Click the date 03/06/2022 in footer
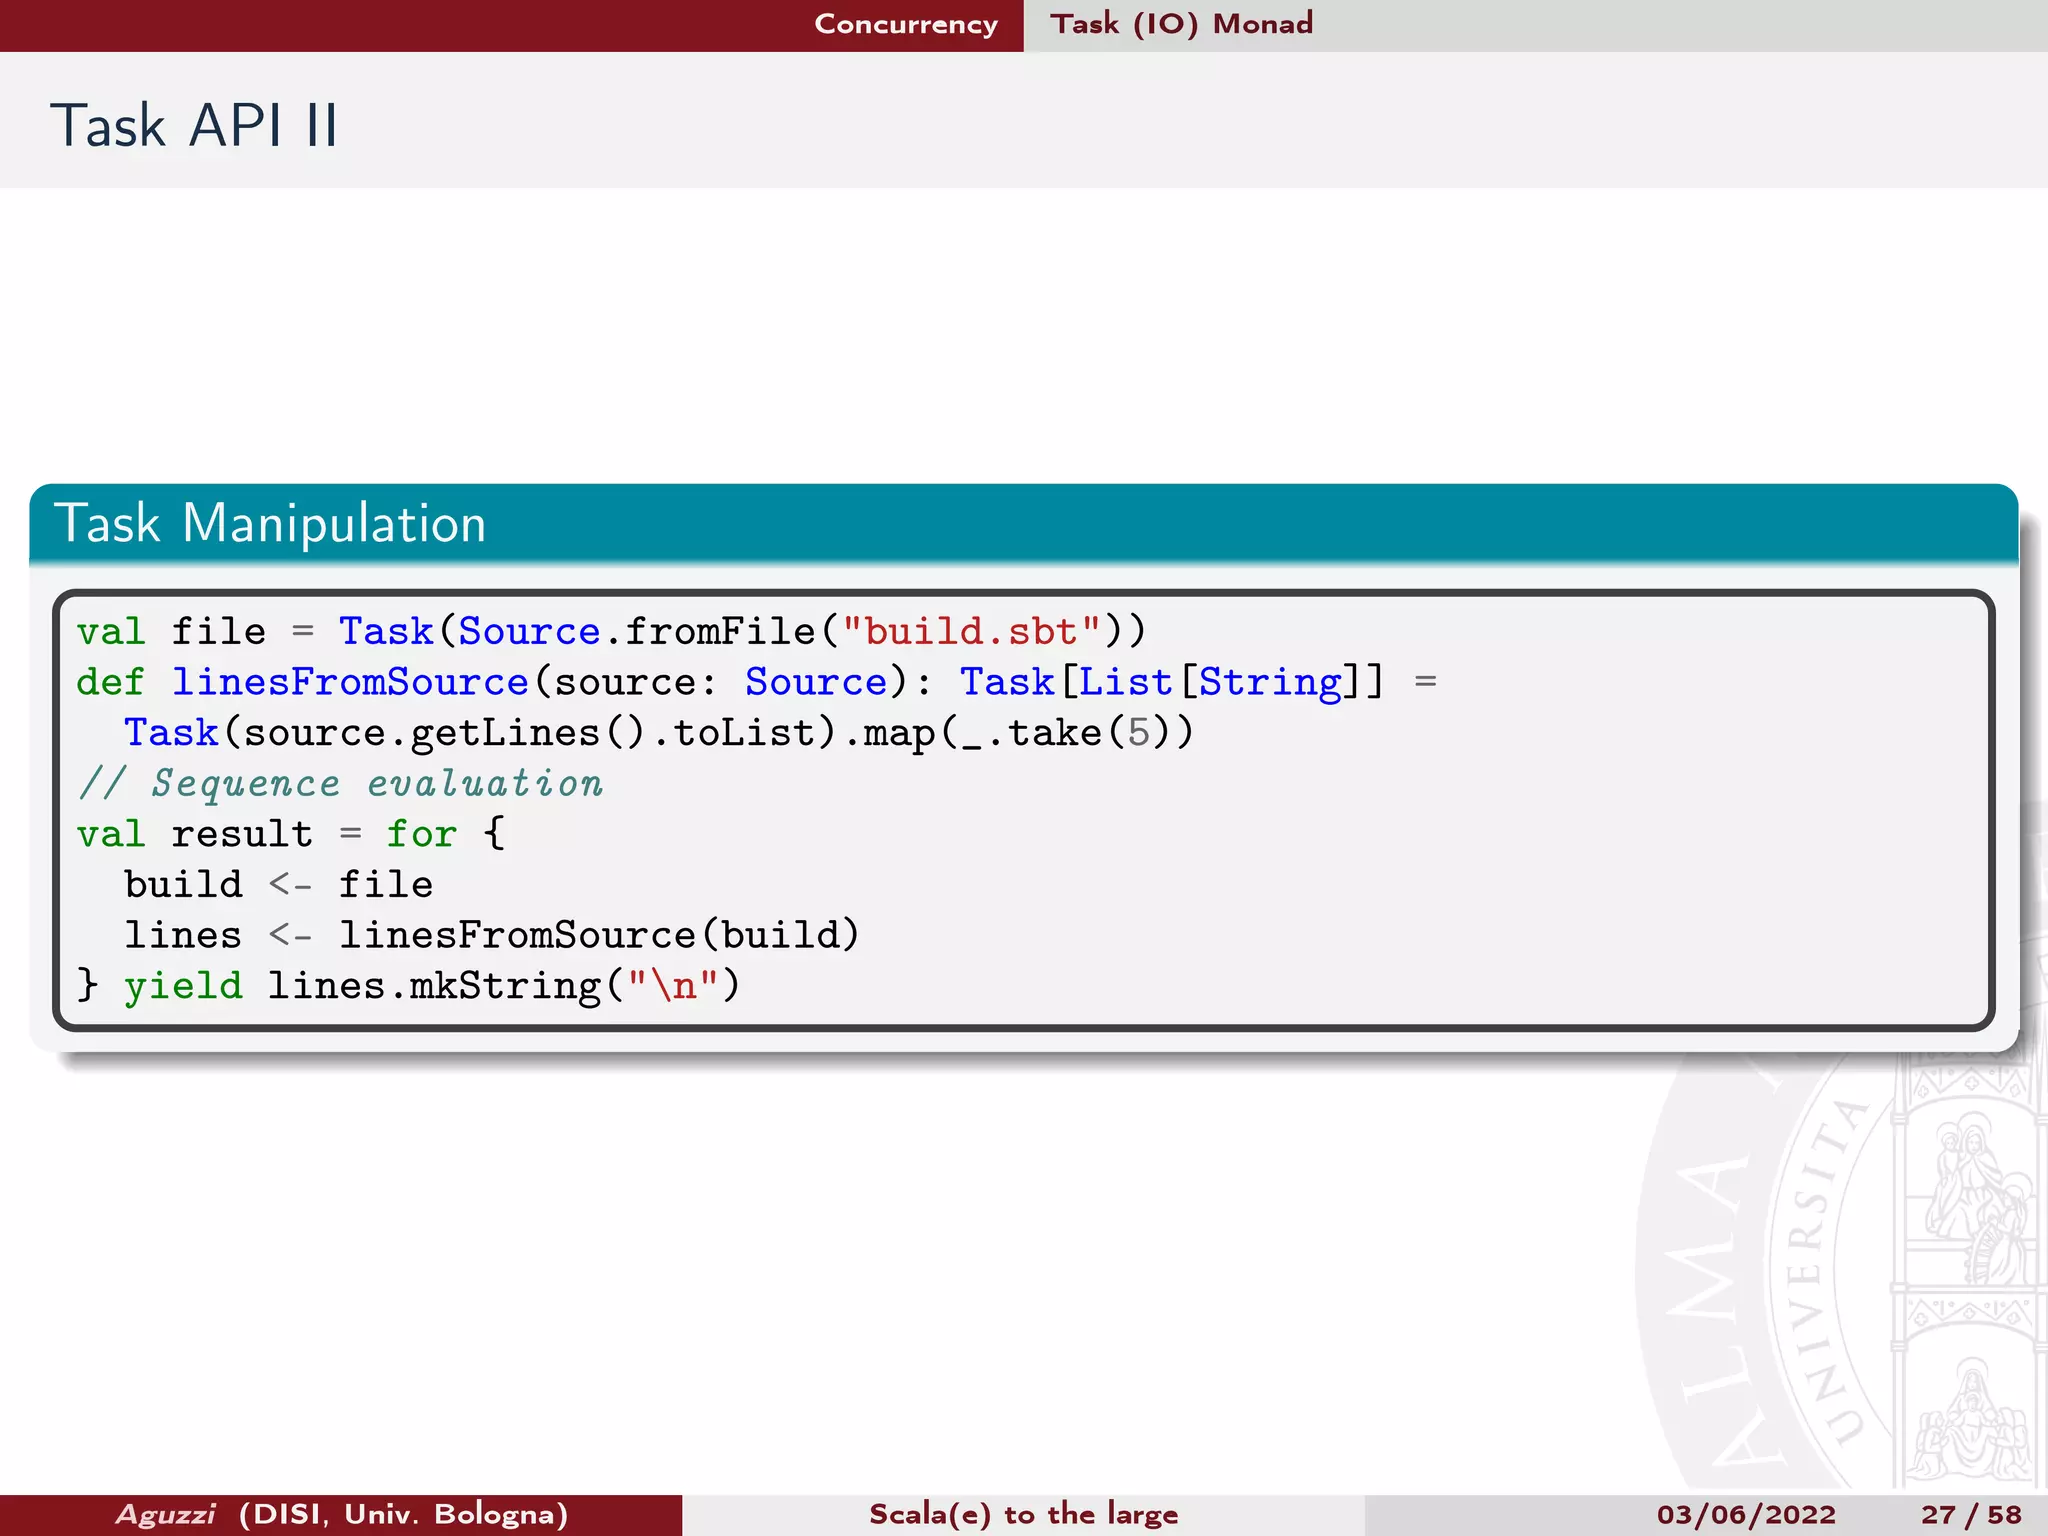This screenshot has height=1536, width=2048. (1746, 1514)
